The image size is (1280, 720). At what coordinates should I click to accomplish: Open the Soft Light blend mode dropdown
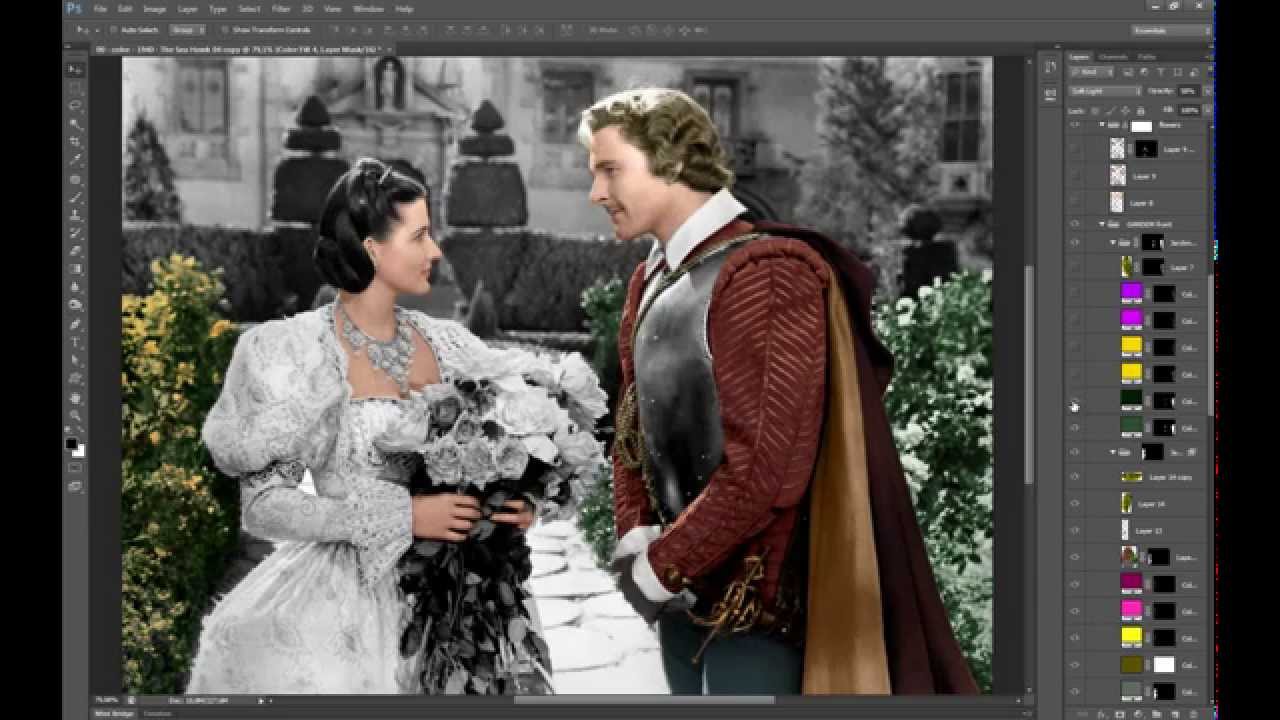pyautogui.click(x=1105, y=90)
